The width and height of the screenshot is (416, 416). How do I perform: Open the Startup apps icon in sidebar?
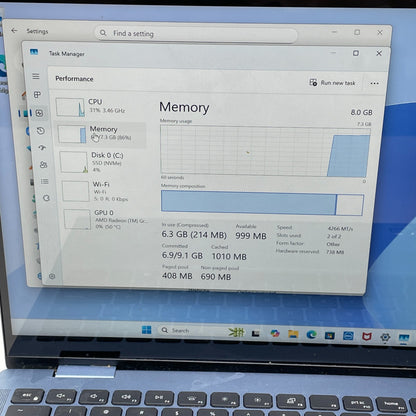[42, 148]
